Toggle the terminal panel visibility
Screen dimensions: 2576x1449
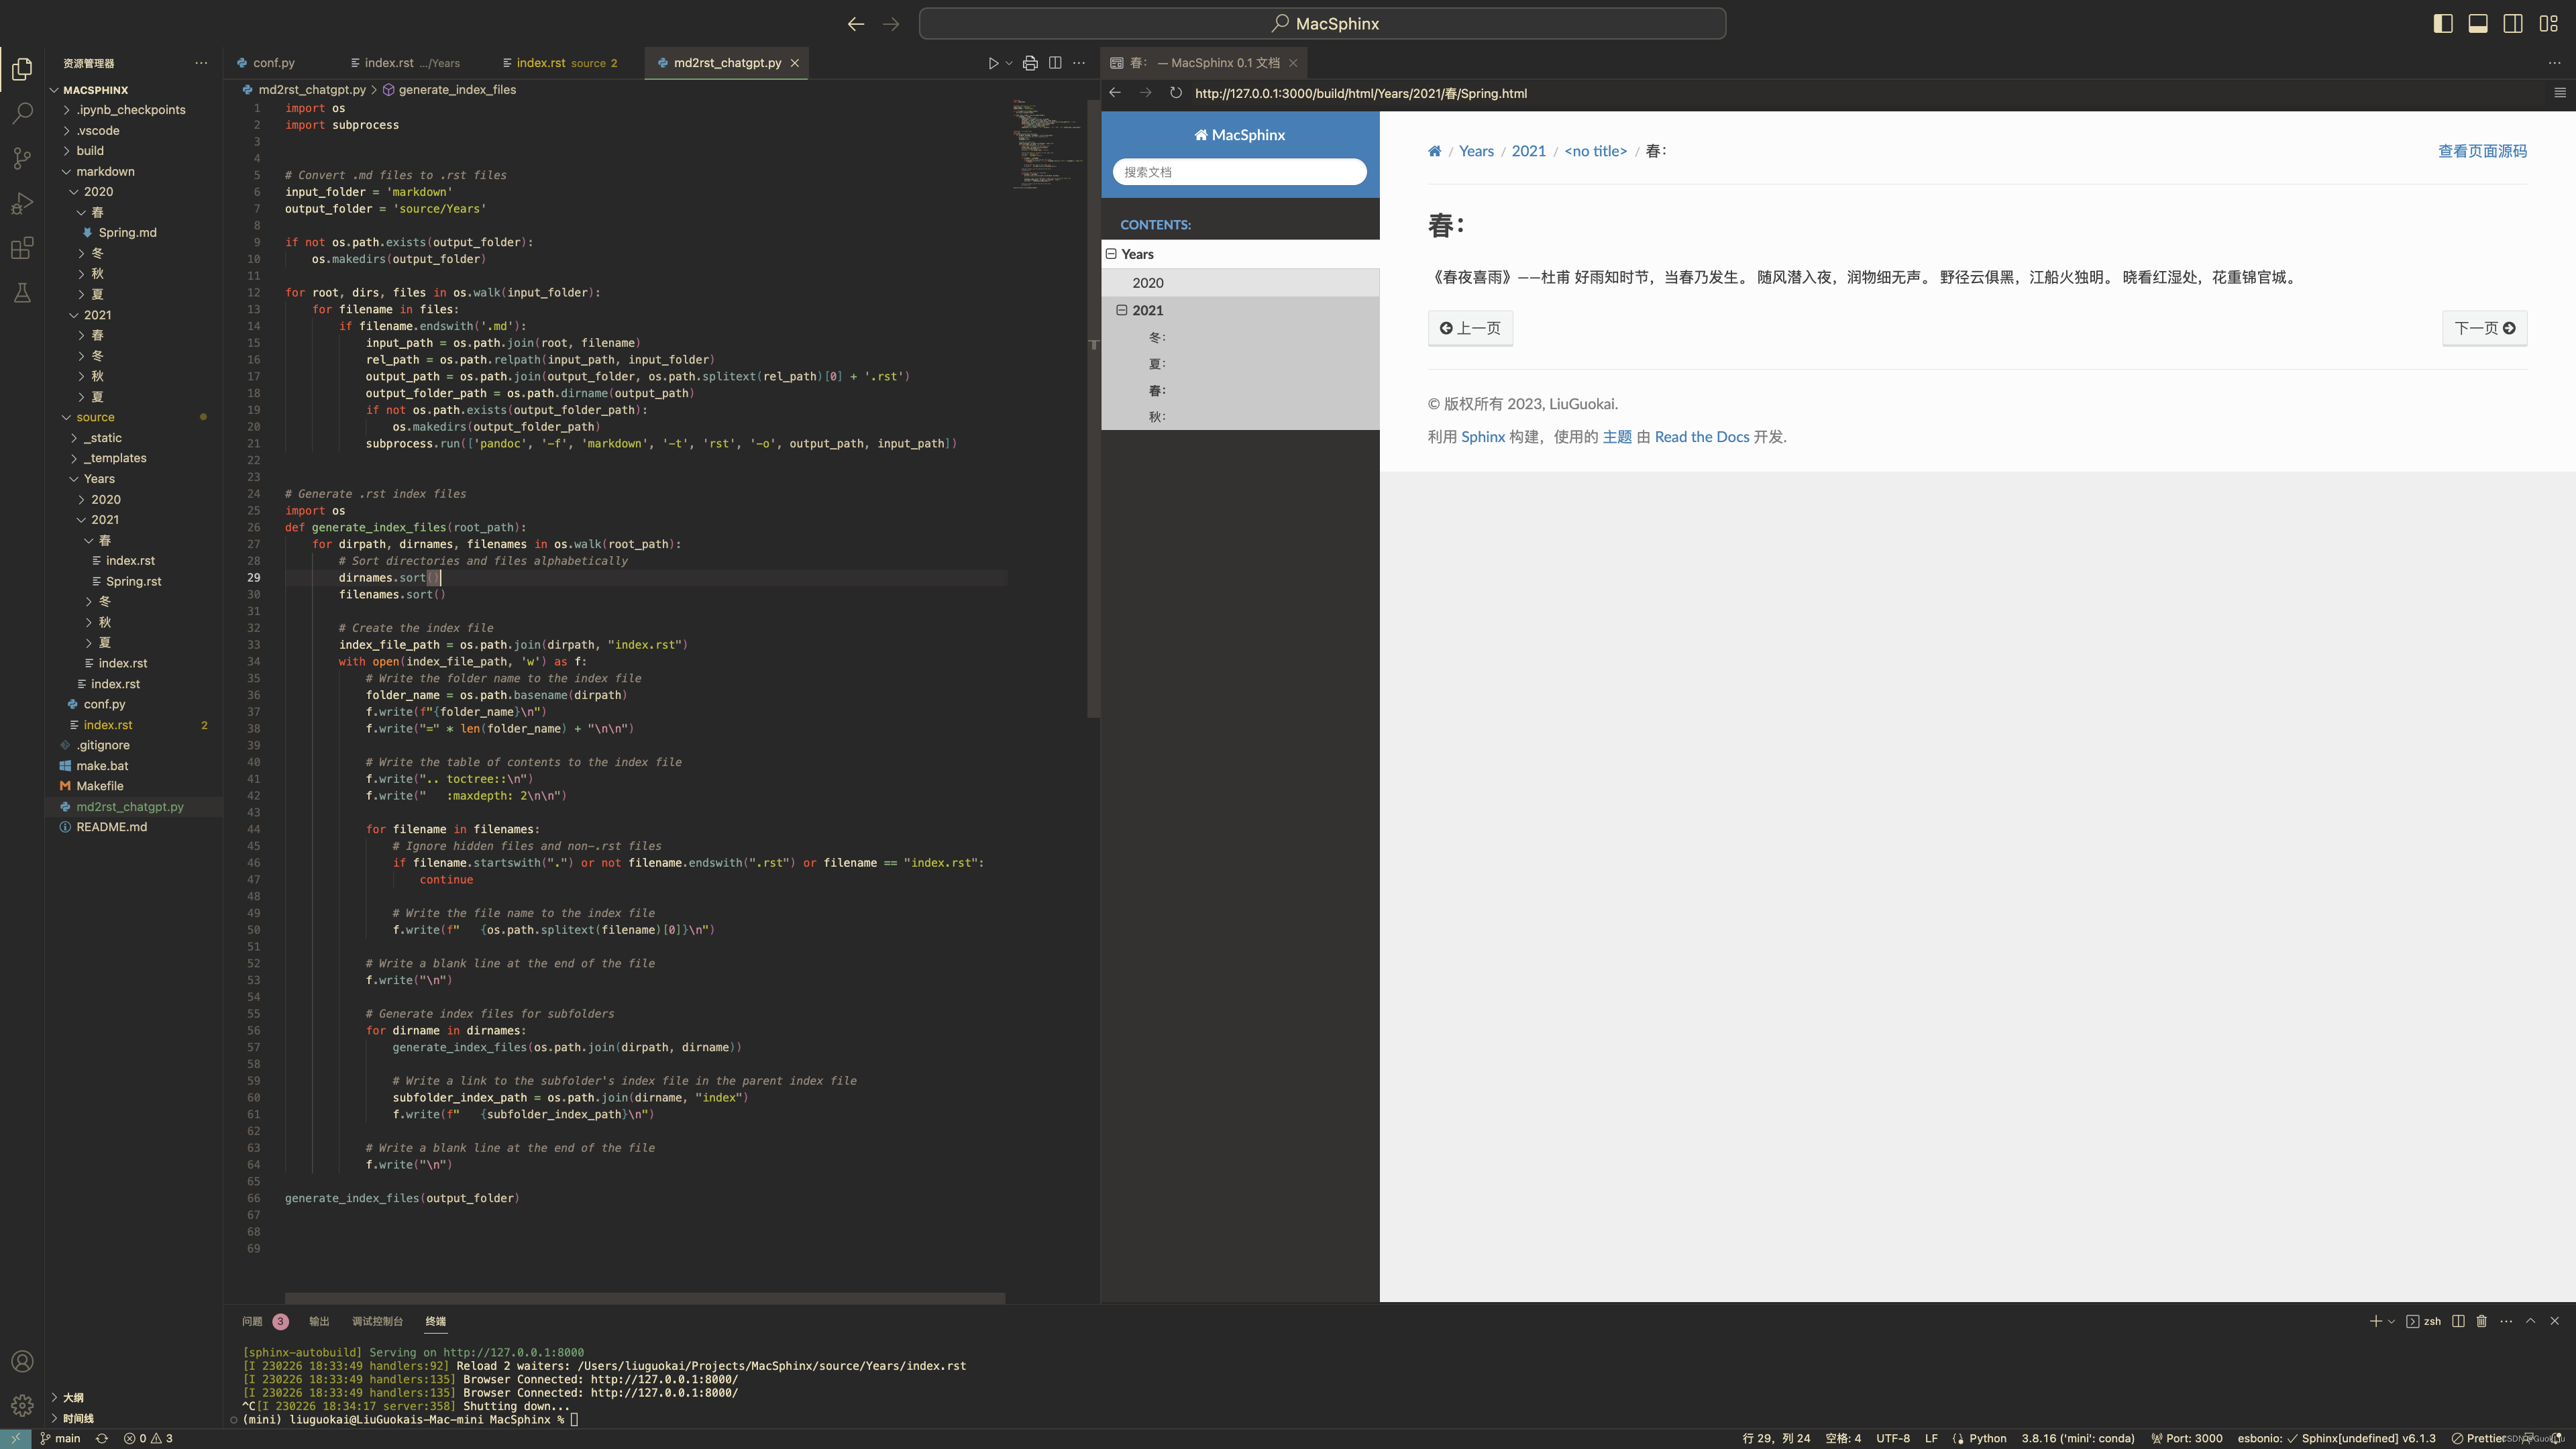coord(2479,23)
